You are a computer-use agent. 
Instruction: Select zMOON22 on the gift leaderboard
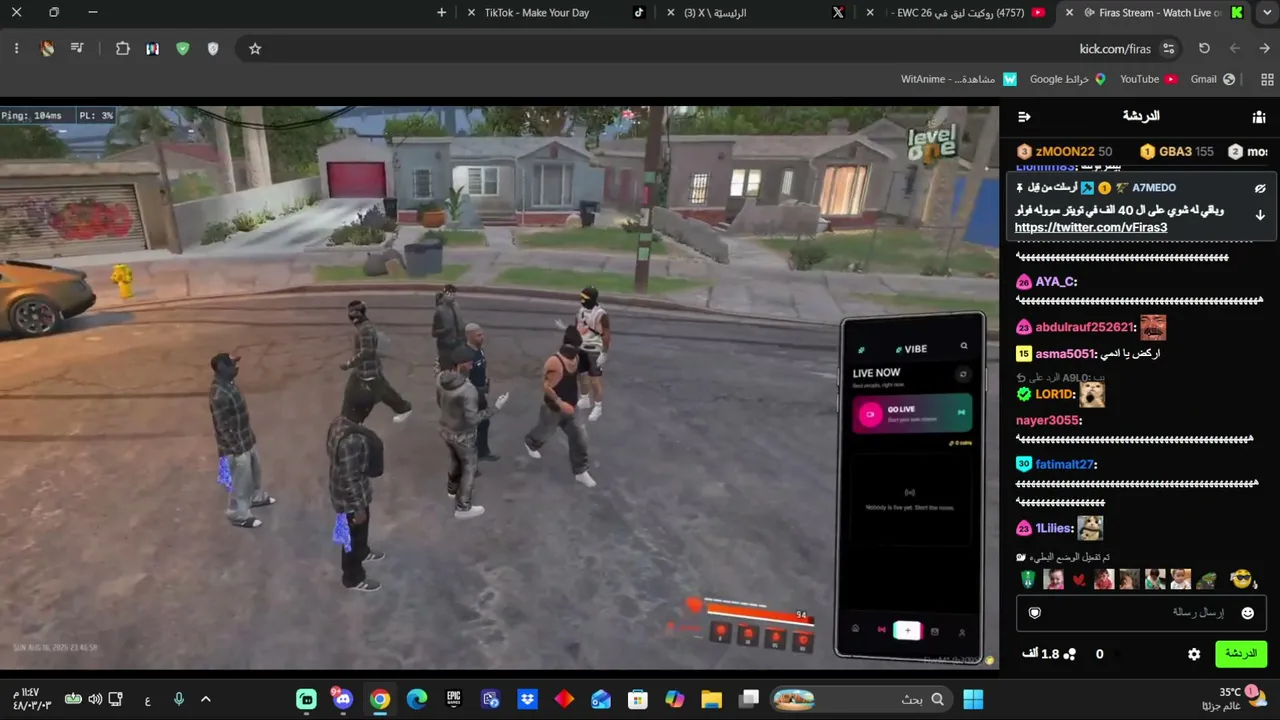(x=1064, y=152)
